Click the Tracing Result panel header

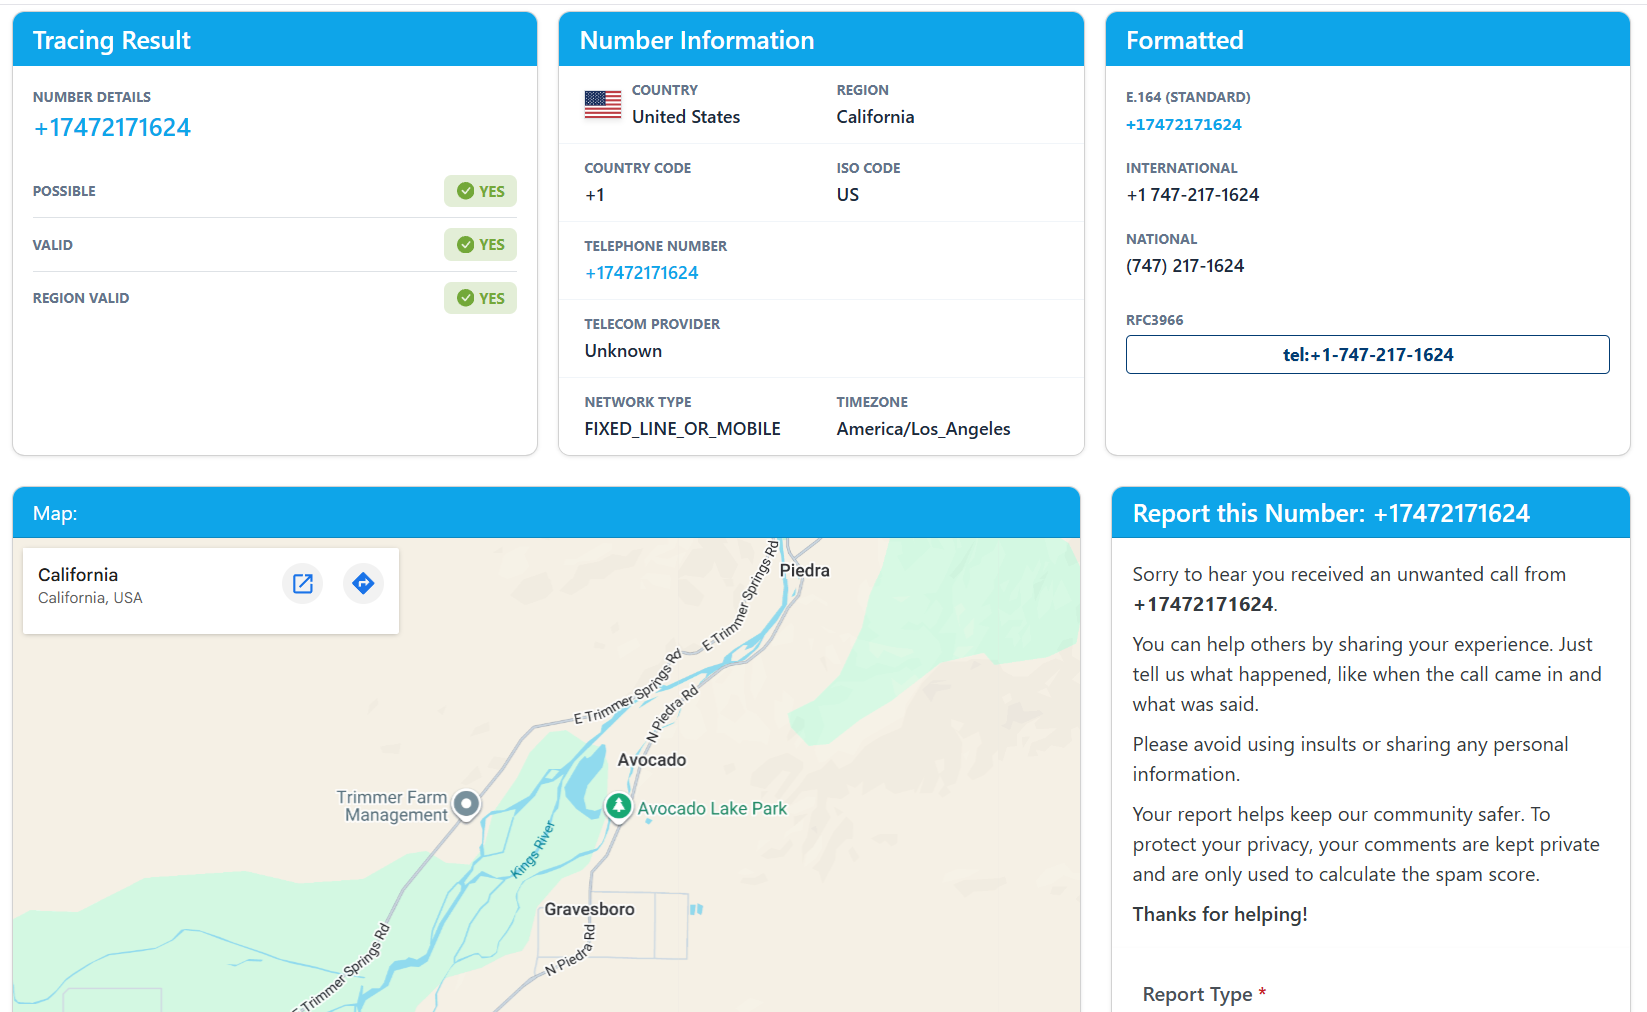(112, 40)
